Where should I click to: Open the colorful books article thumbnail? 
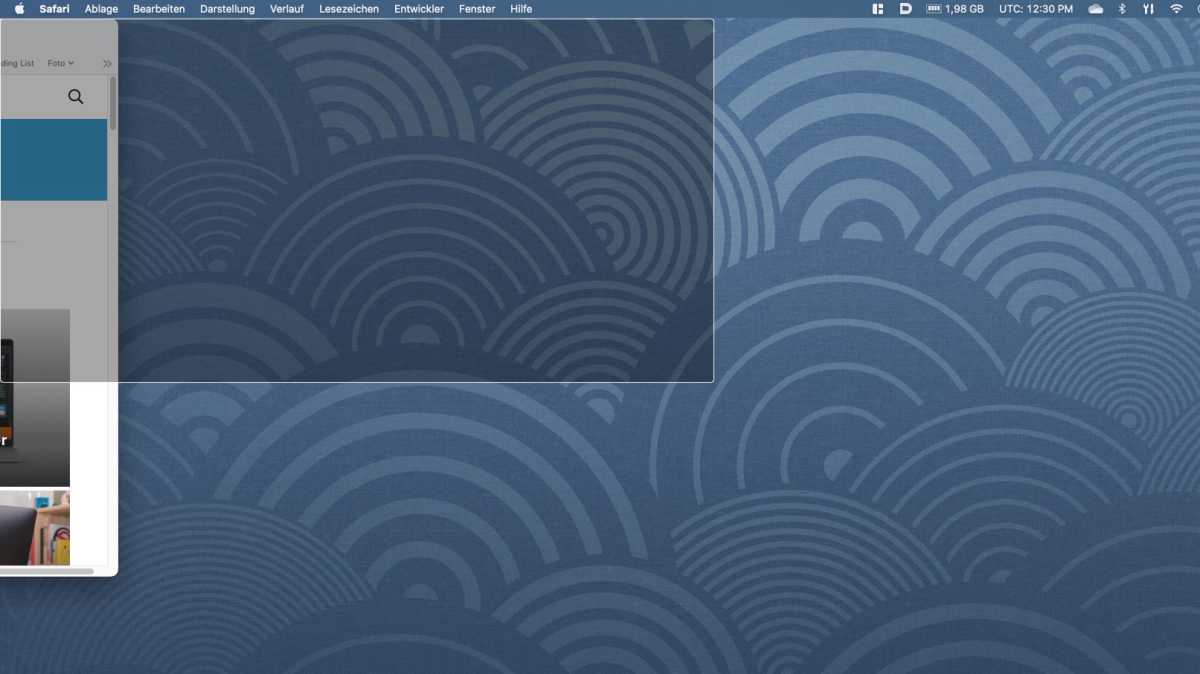35,527
